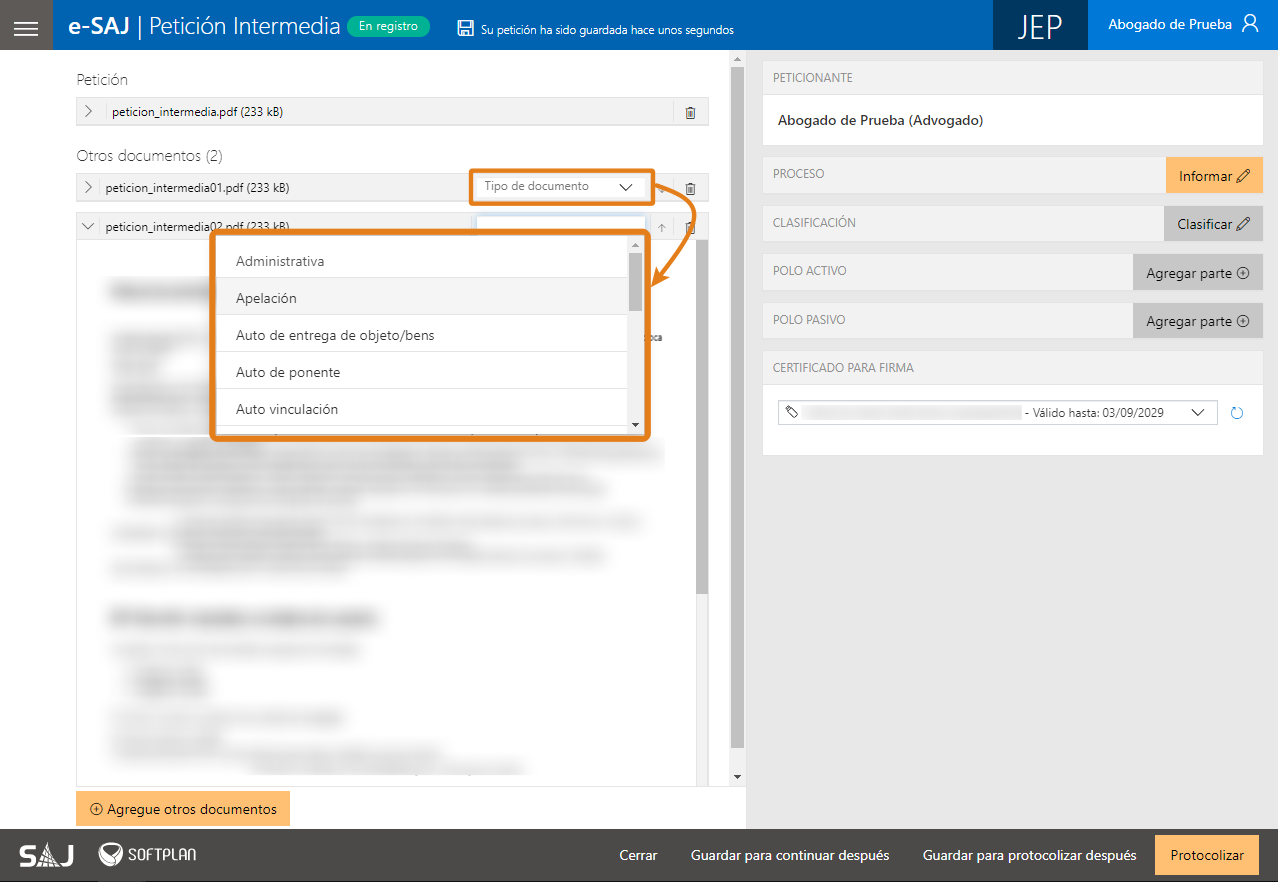
Task: Click the JEP logo
Action: point(1040,26)
